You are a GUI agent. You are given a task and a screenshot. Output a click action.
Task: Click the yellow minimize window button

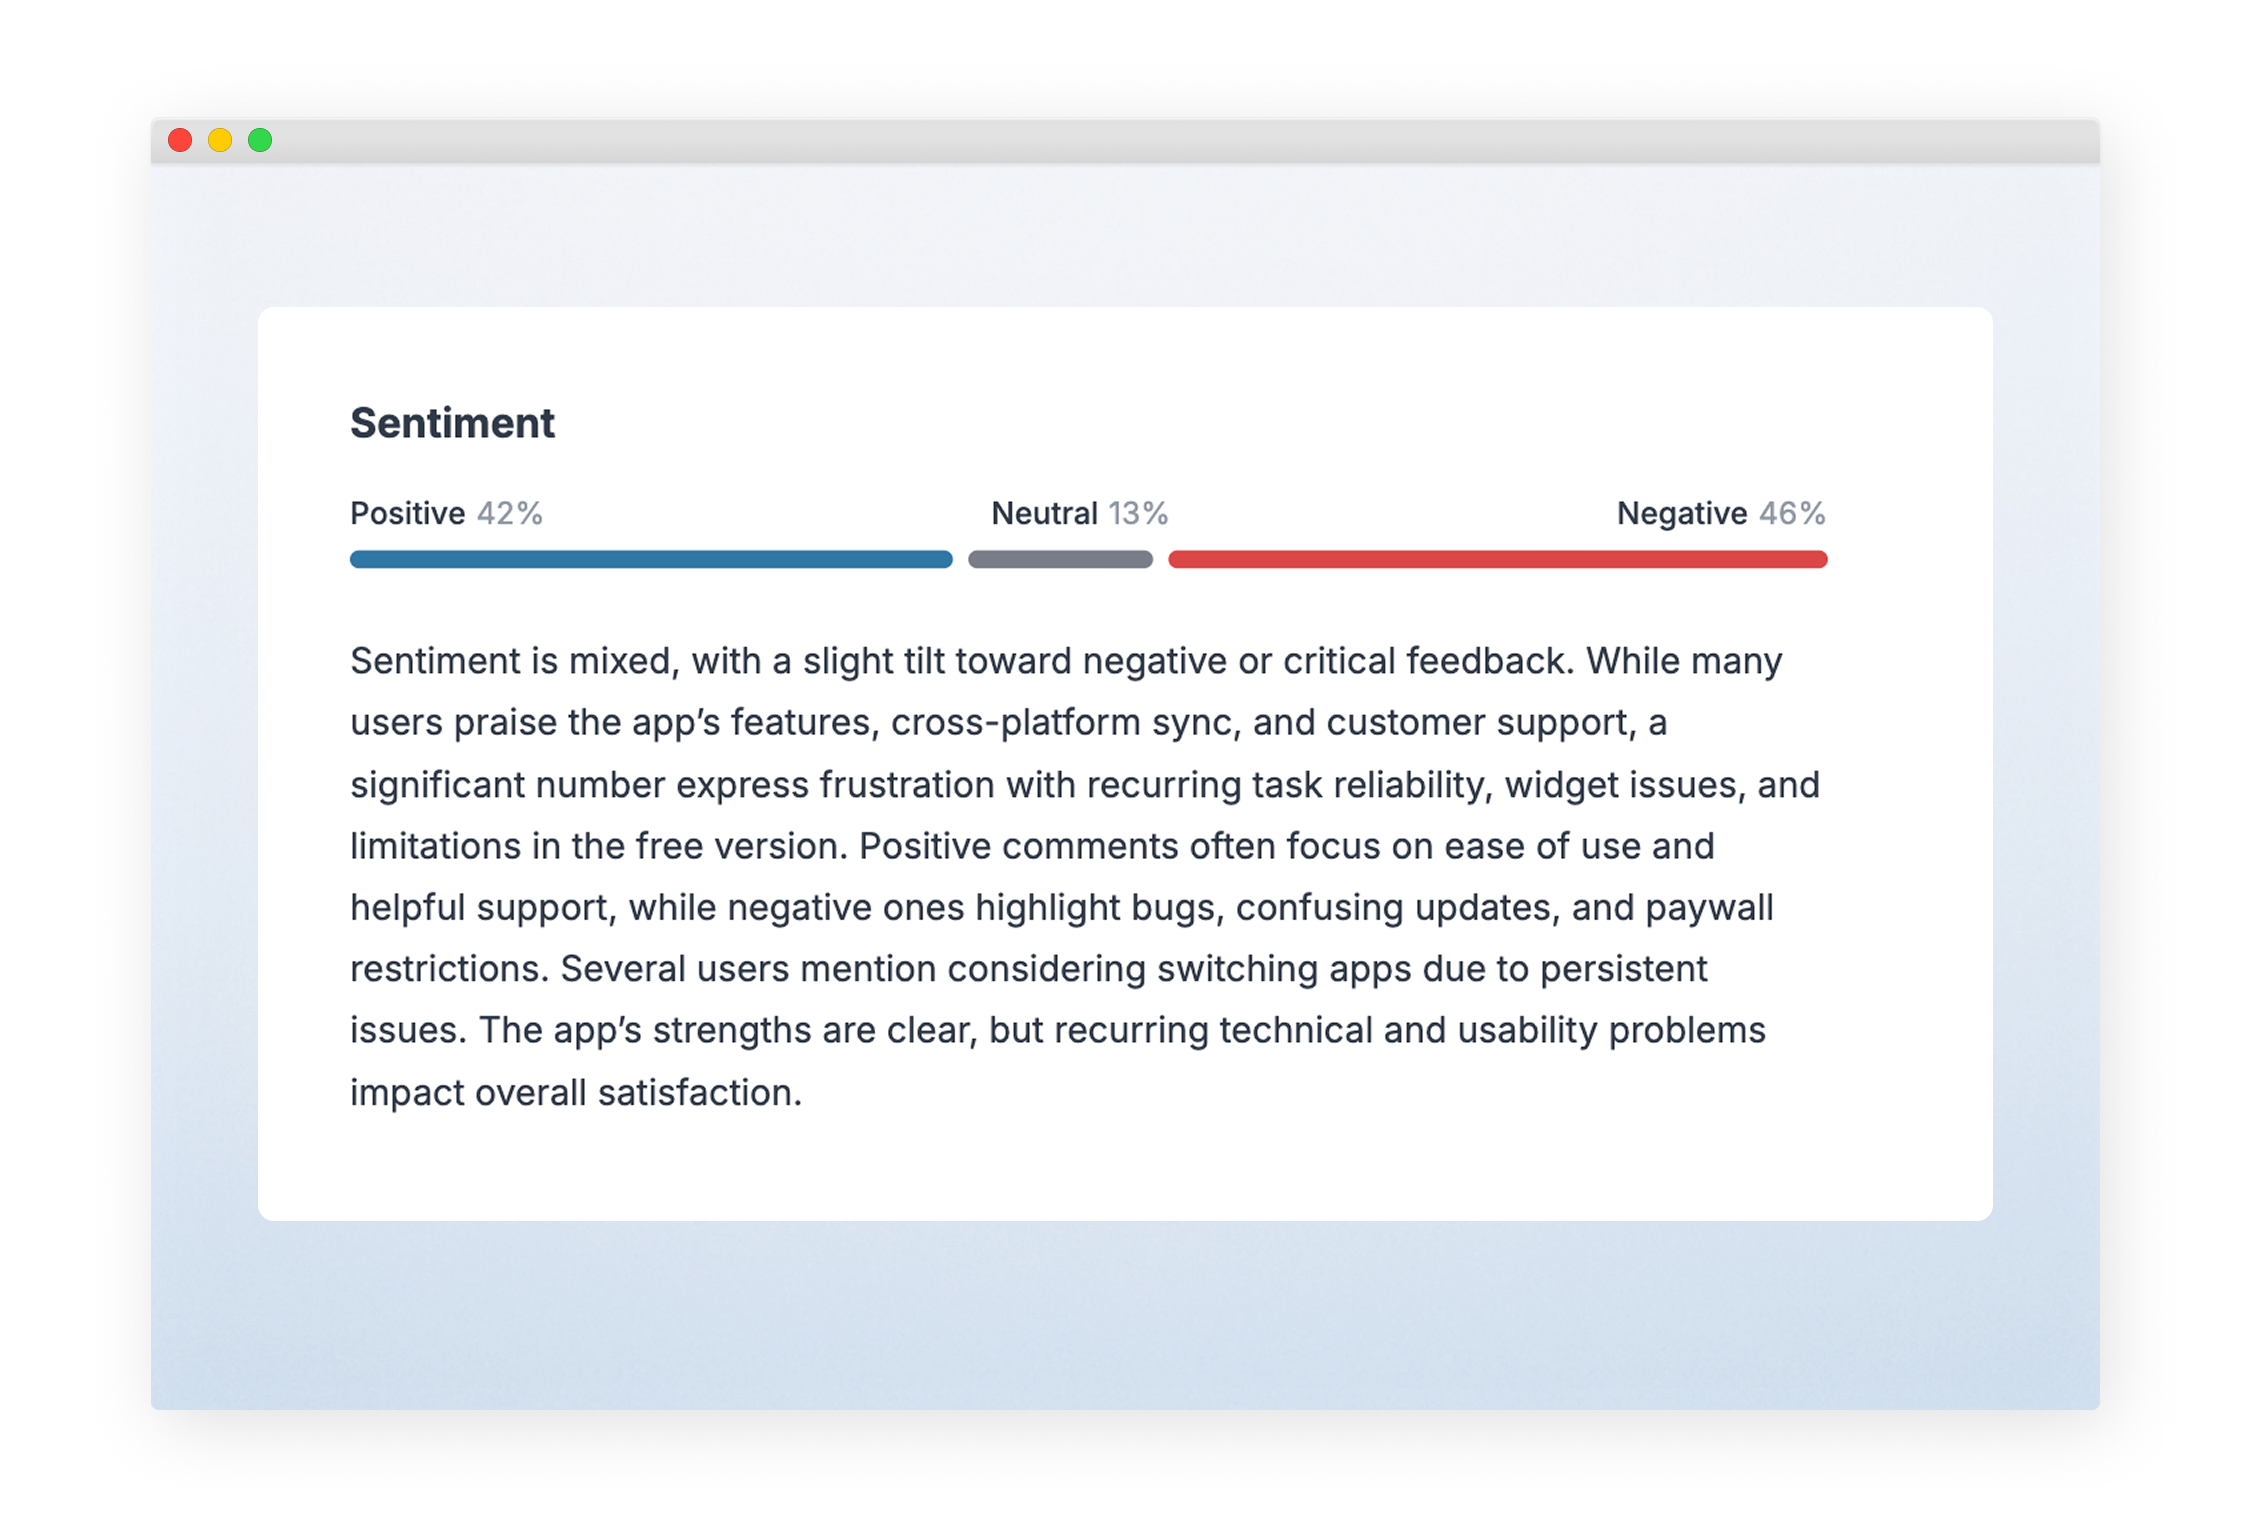click(x=220, y=140)
